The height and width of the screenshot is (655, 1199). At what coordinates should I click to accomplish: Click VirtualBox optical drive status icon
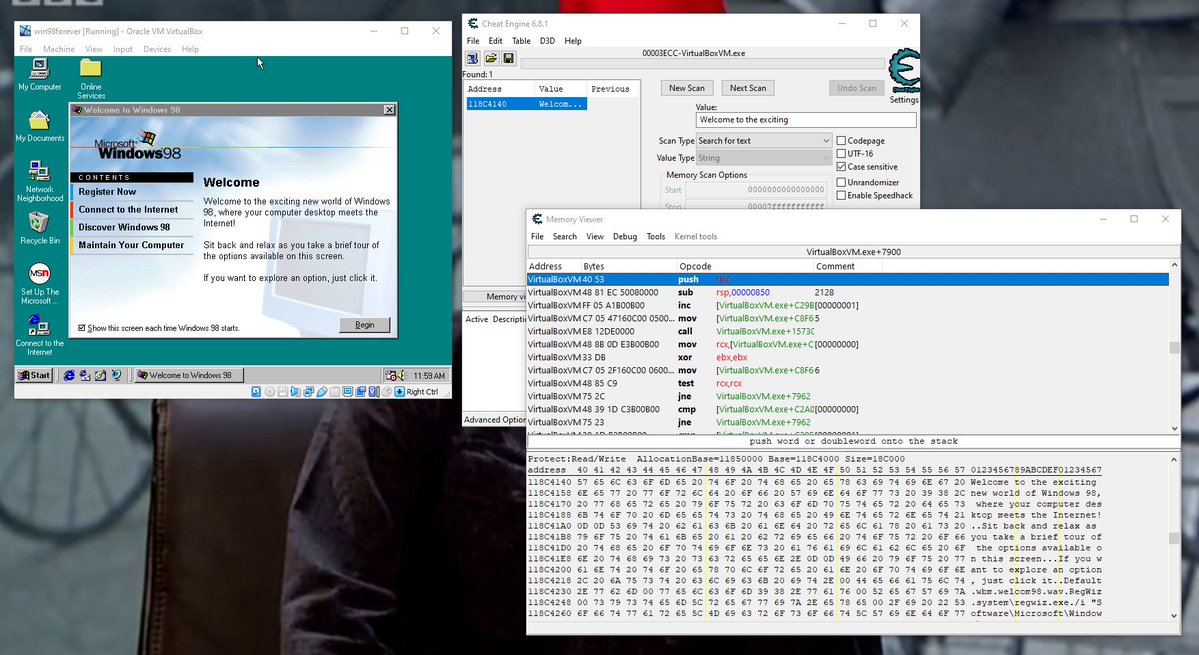click(x=270, y=391)
